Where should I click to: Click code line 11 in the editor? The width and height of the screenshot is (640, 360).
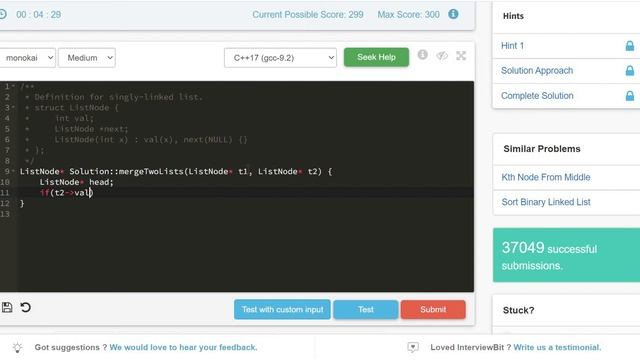click(245, 193)
